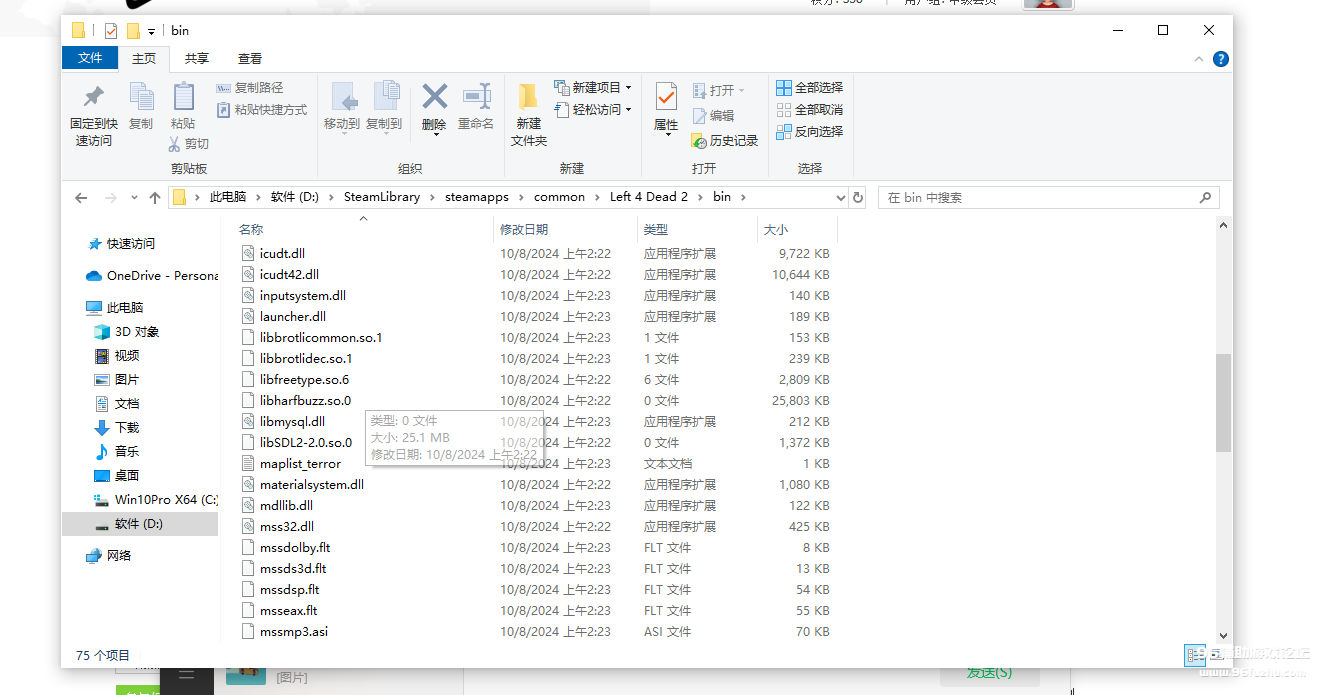
Task: Open the New Item dropdown
Action: click(x=594, y=88)
